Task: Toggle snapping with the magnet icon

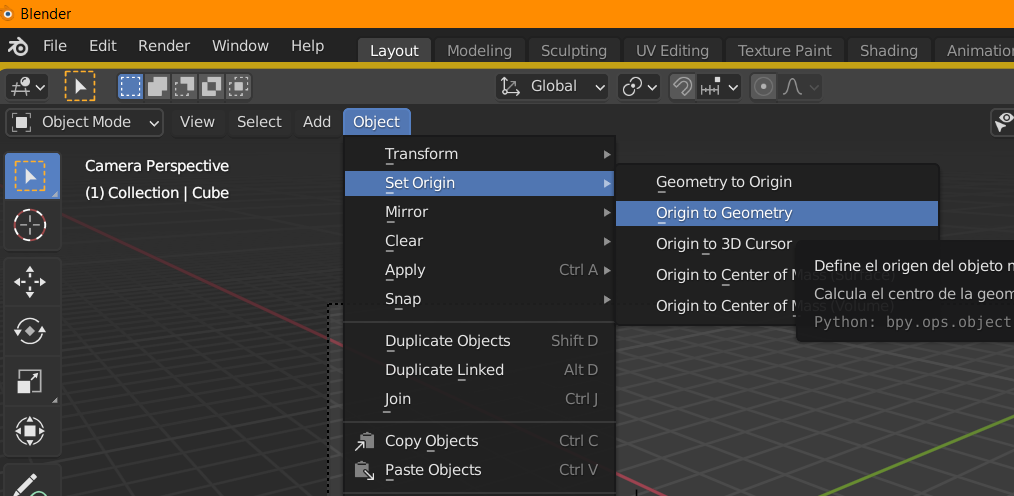Action: coord(682,87)
